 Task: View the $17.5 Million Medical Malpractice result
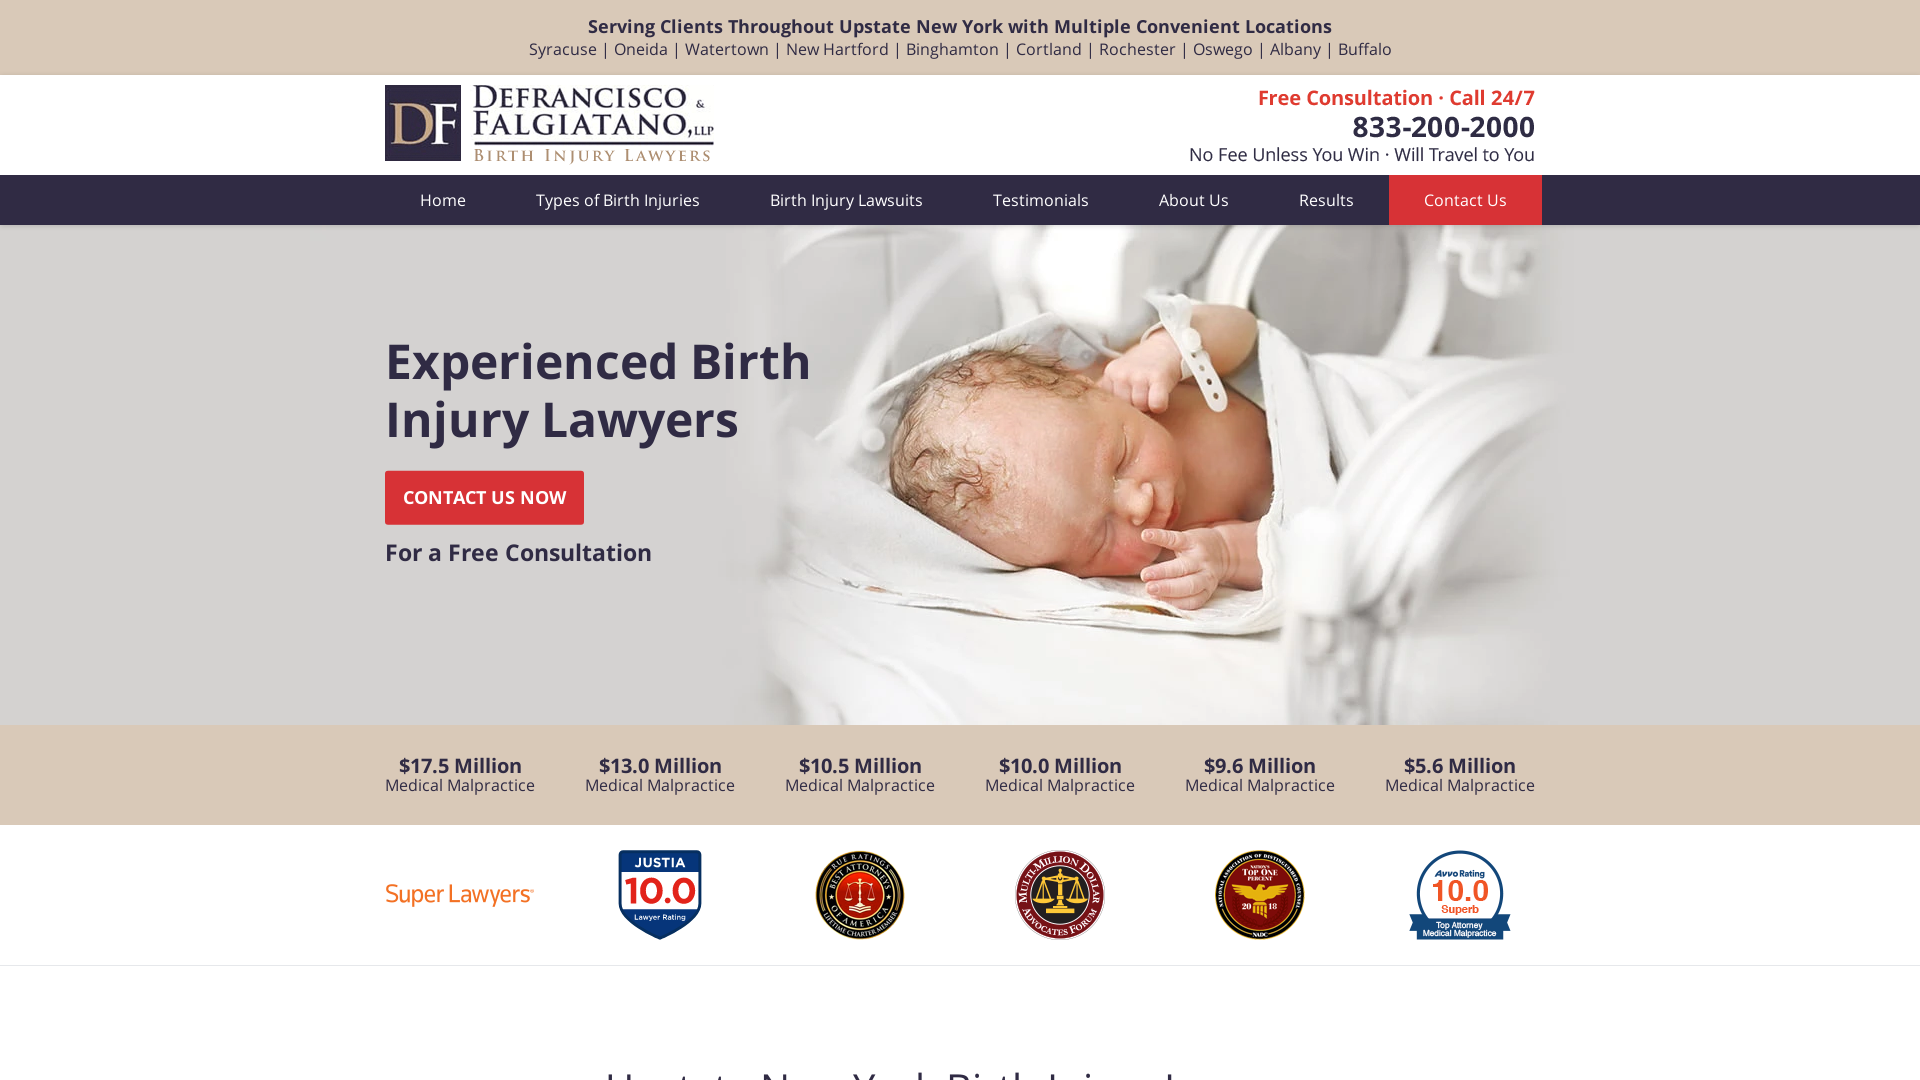pyautogui.click(x=460, y=775)
